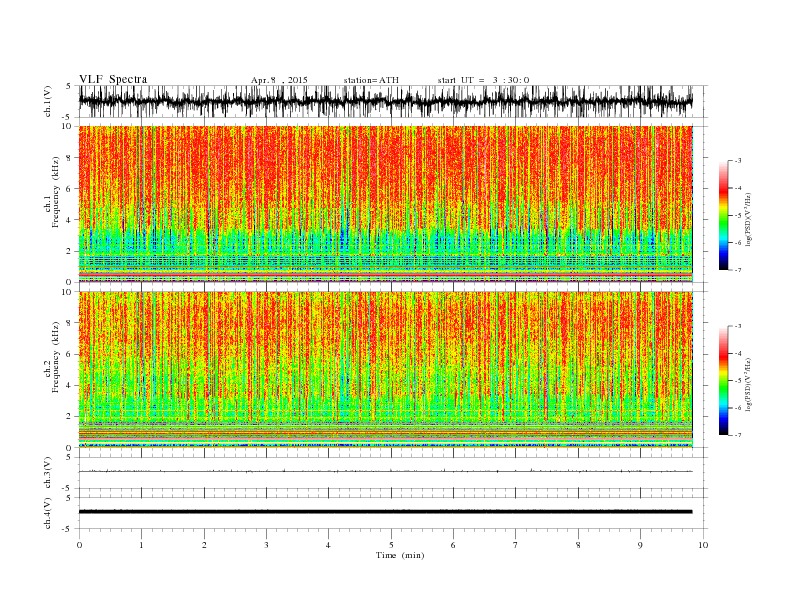Click inside the ch.1 frequency spectrogram
The width and height of the screenshot is (792, 612).
[x=385, y=204]
